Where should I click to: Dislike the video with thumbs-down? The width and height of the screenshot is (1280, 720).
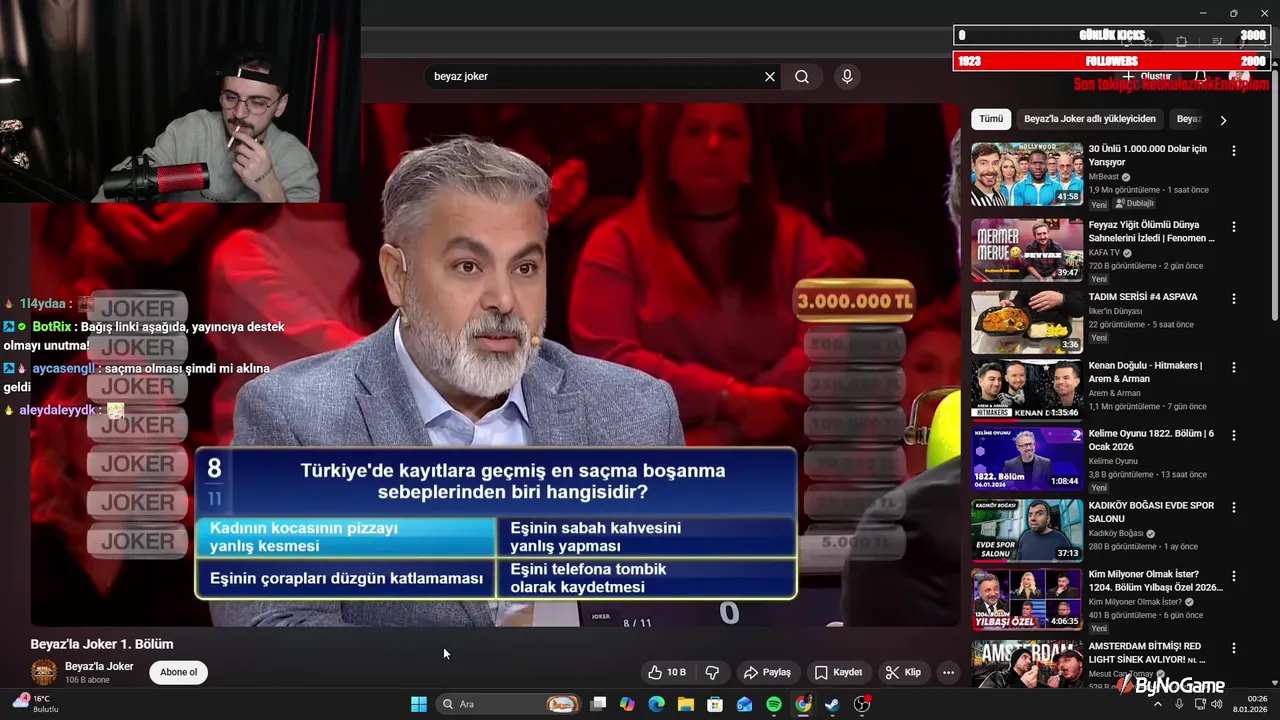(x=713, y=672)
